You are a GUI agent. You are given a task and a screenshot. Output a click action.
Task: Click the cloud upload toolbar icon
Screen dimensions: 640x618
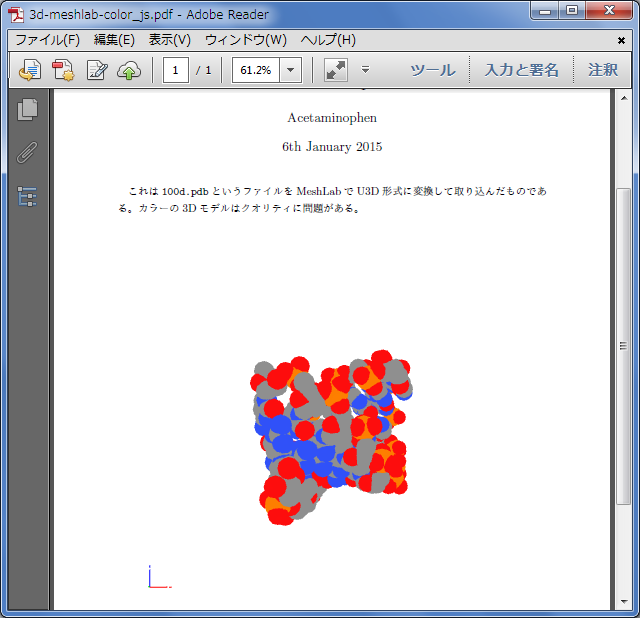[129, 70]
